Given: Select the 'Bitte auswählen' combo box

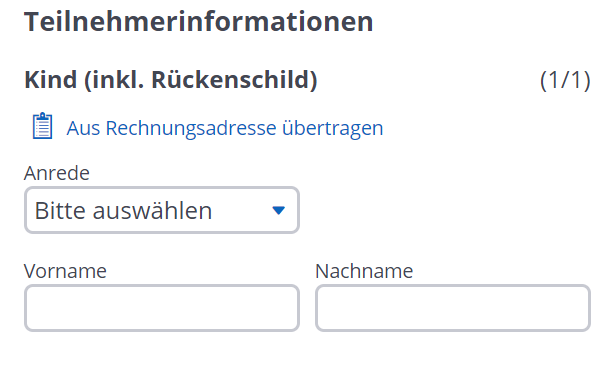Looking at the screenshot, I should click(162, 210).
